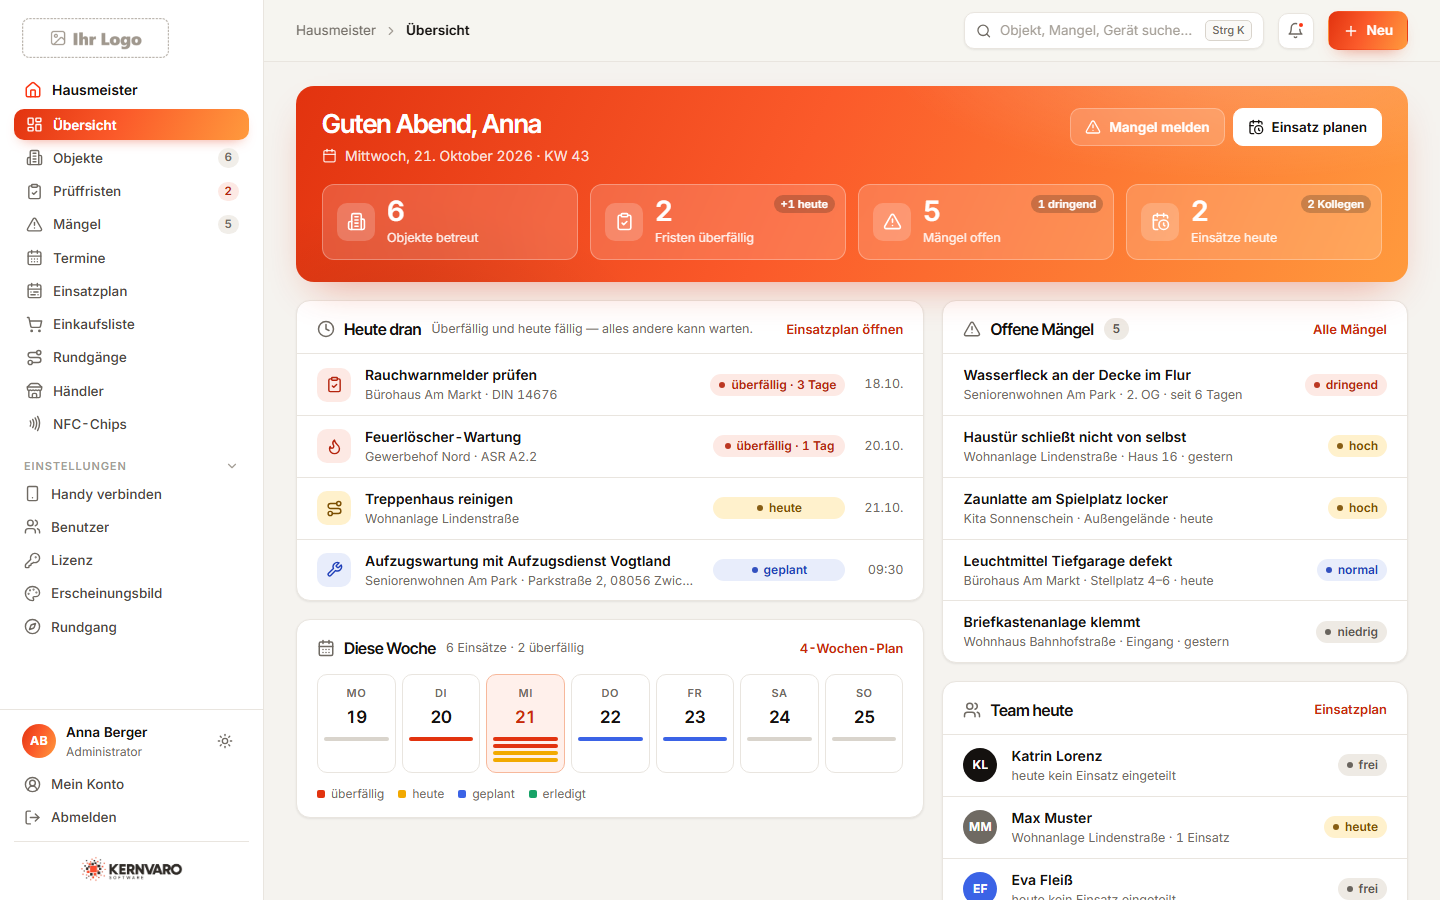Open NFC-Chips in the sidebar
Screen dimensions: 1440x900
click(131, 424)
